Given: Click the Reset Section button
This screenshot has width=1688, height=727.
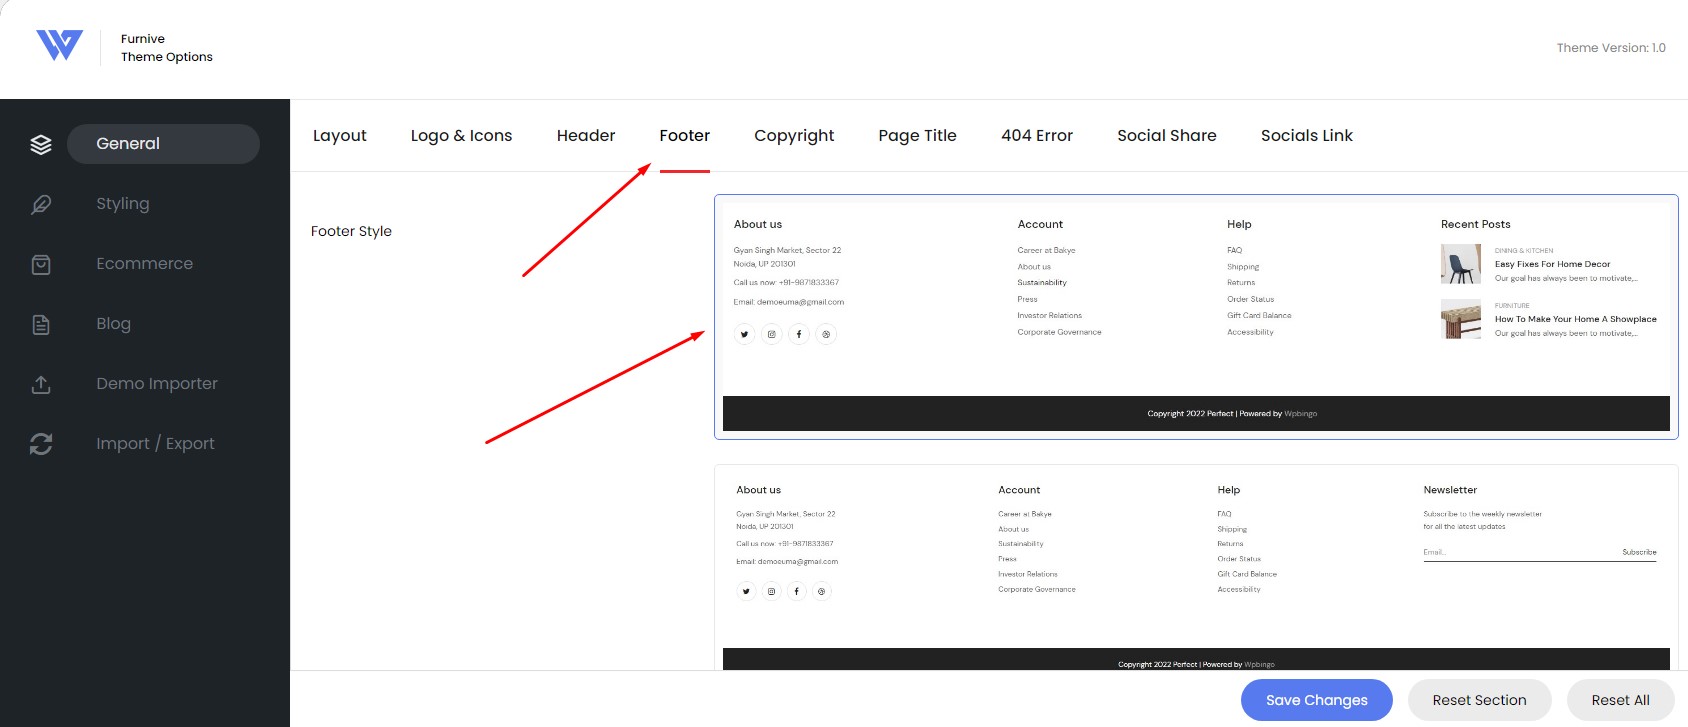Looking at the screenshot, I should 1479,700.
